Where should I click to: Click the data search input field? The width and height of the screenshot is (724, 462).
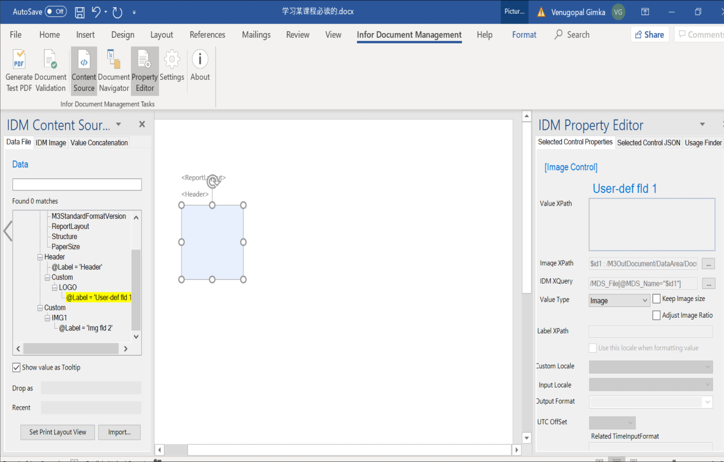coord(77,185)
